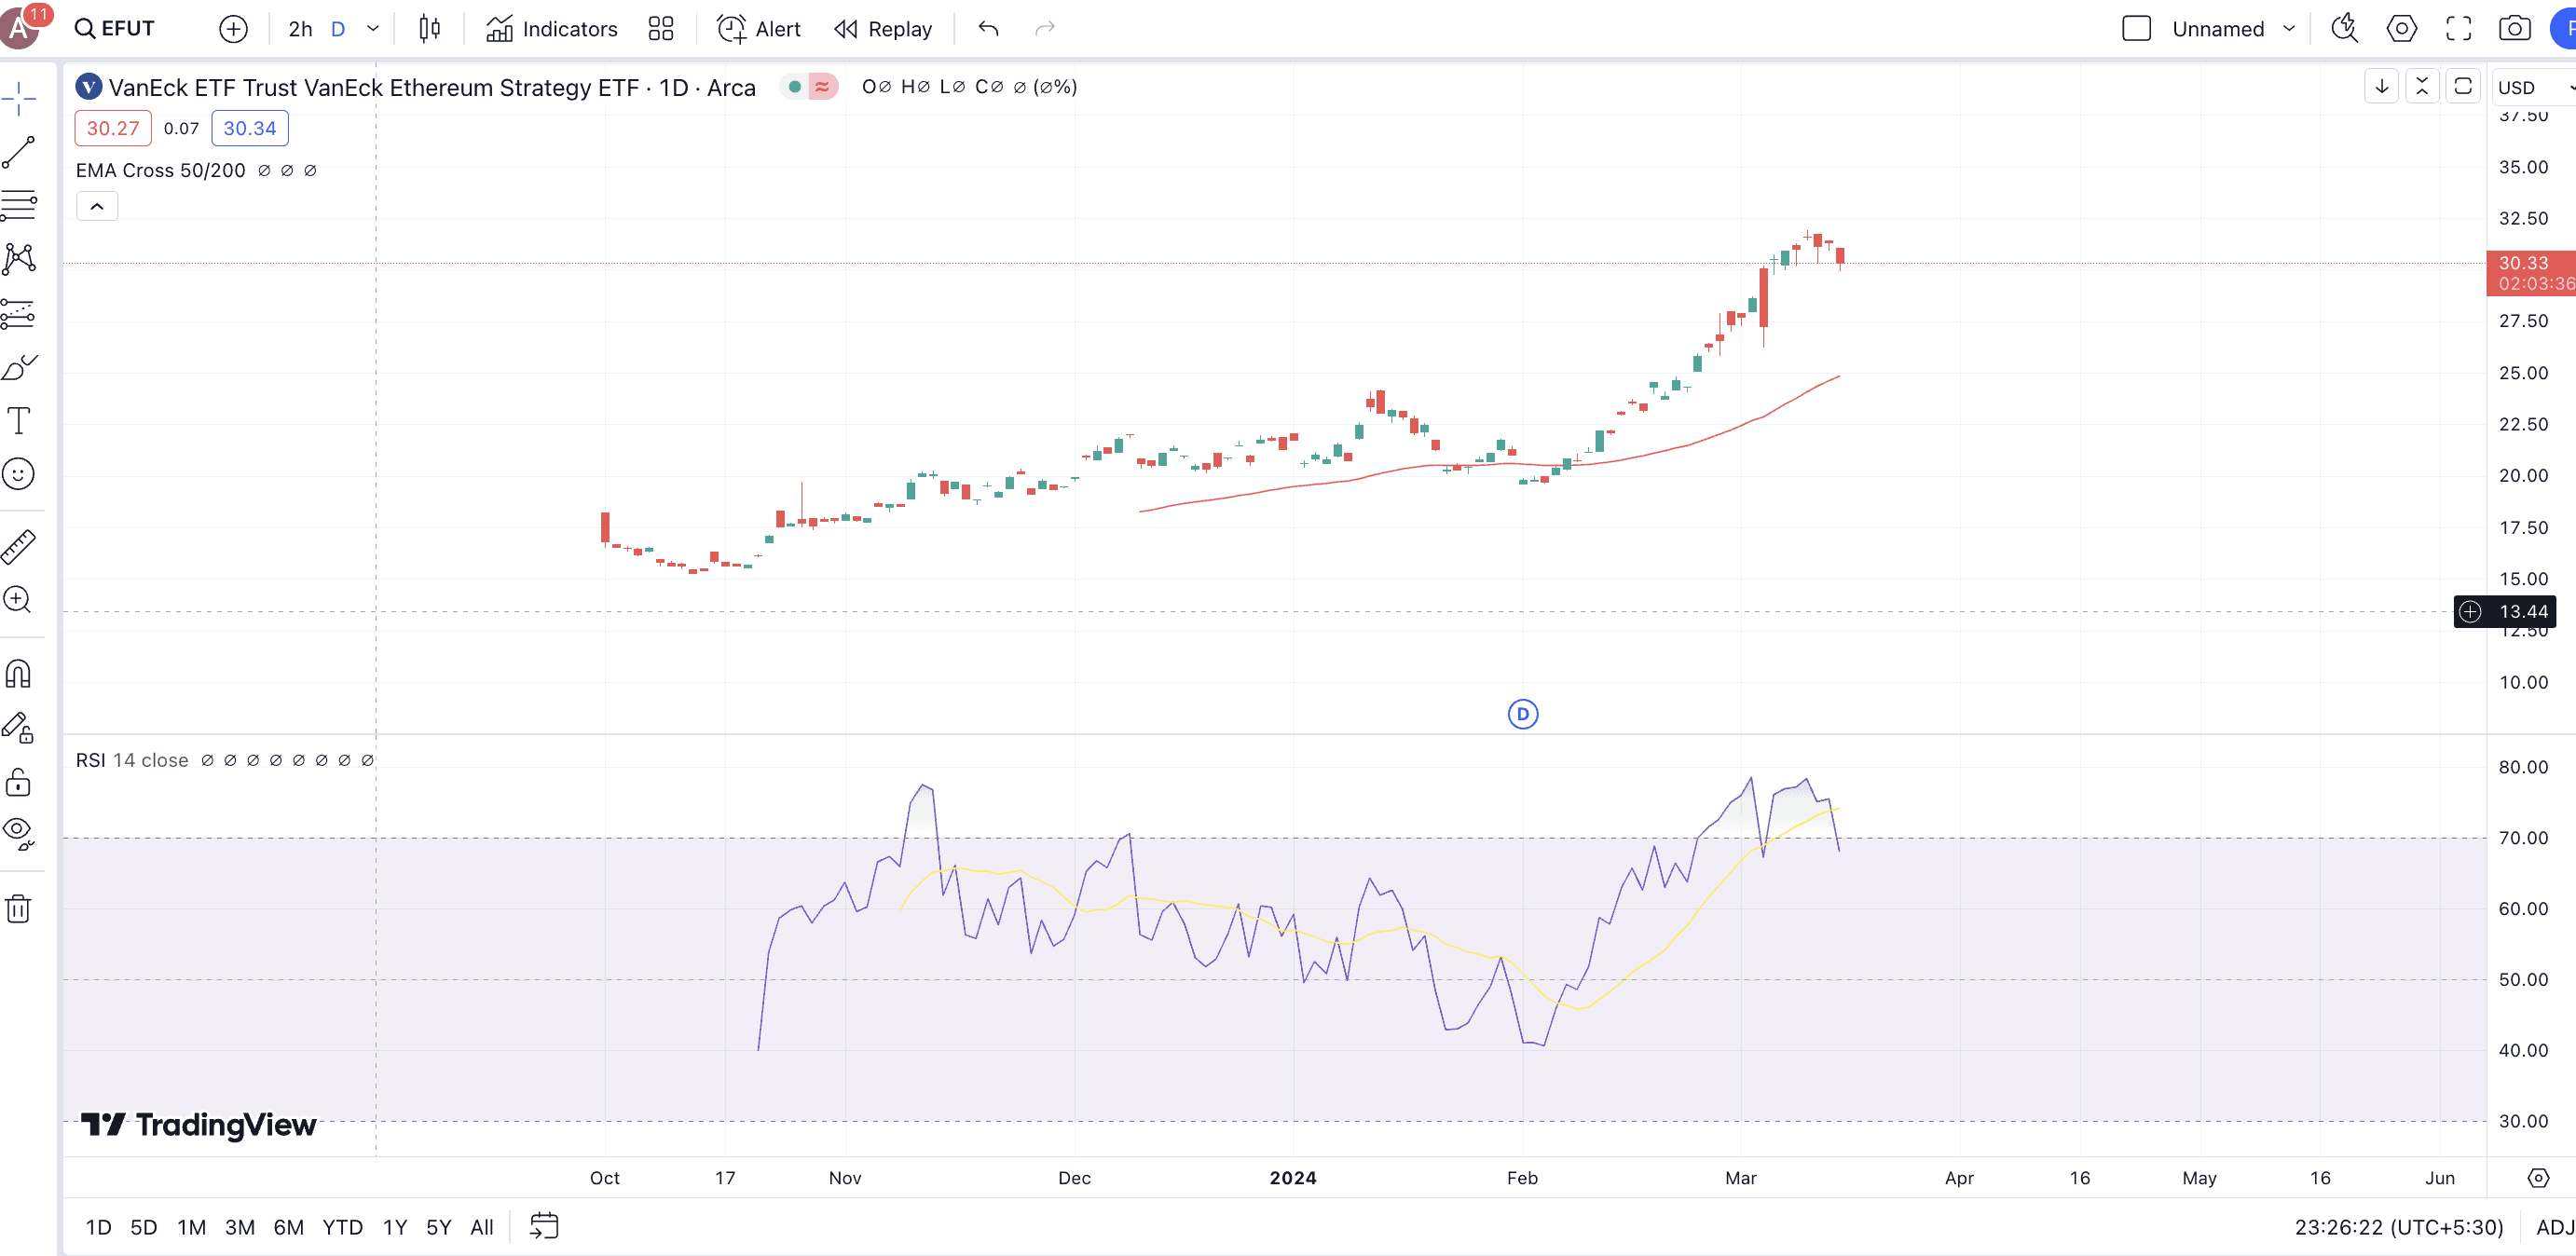Open the layout grid selector
Image resolution: width=2576 pixels, height=1256 pixels.
tap(661, 29)
